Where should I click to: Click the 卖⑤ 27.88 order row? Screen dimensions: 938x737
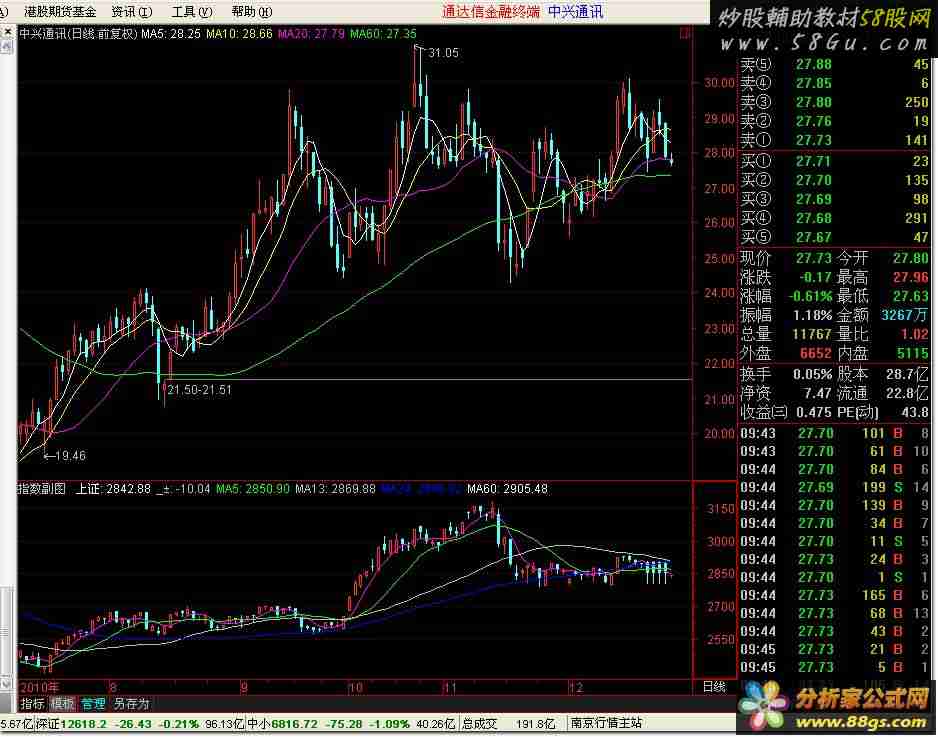pyautogui.click(x=835, y=64)
